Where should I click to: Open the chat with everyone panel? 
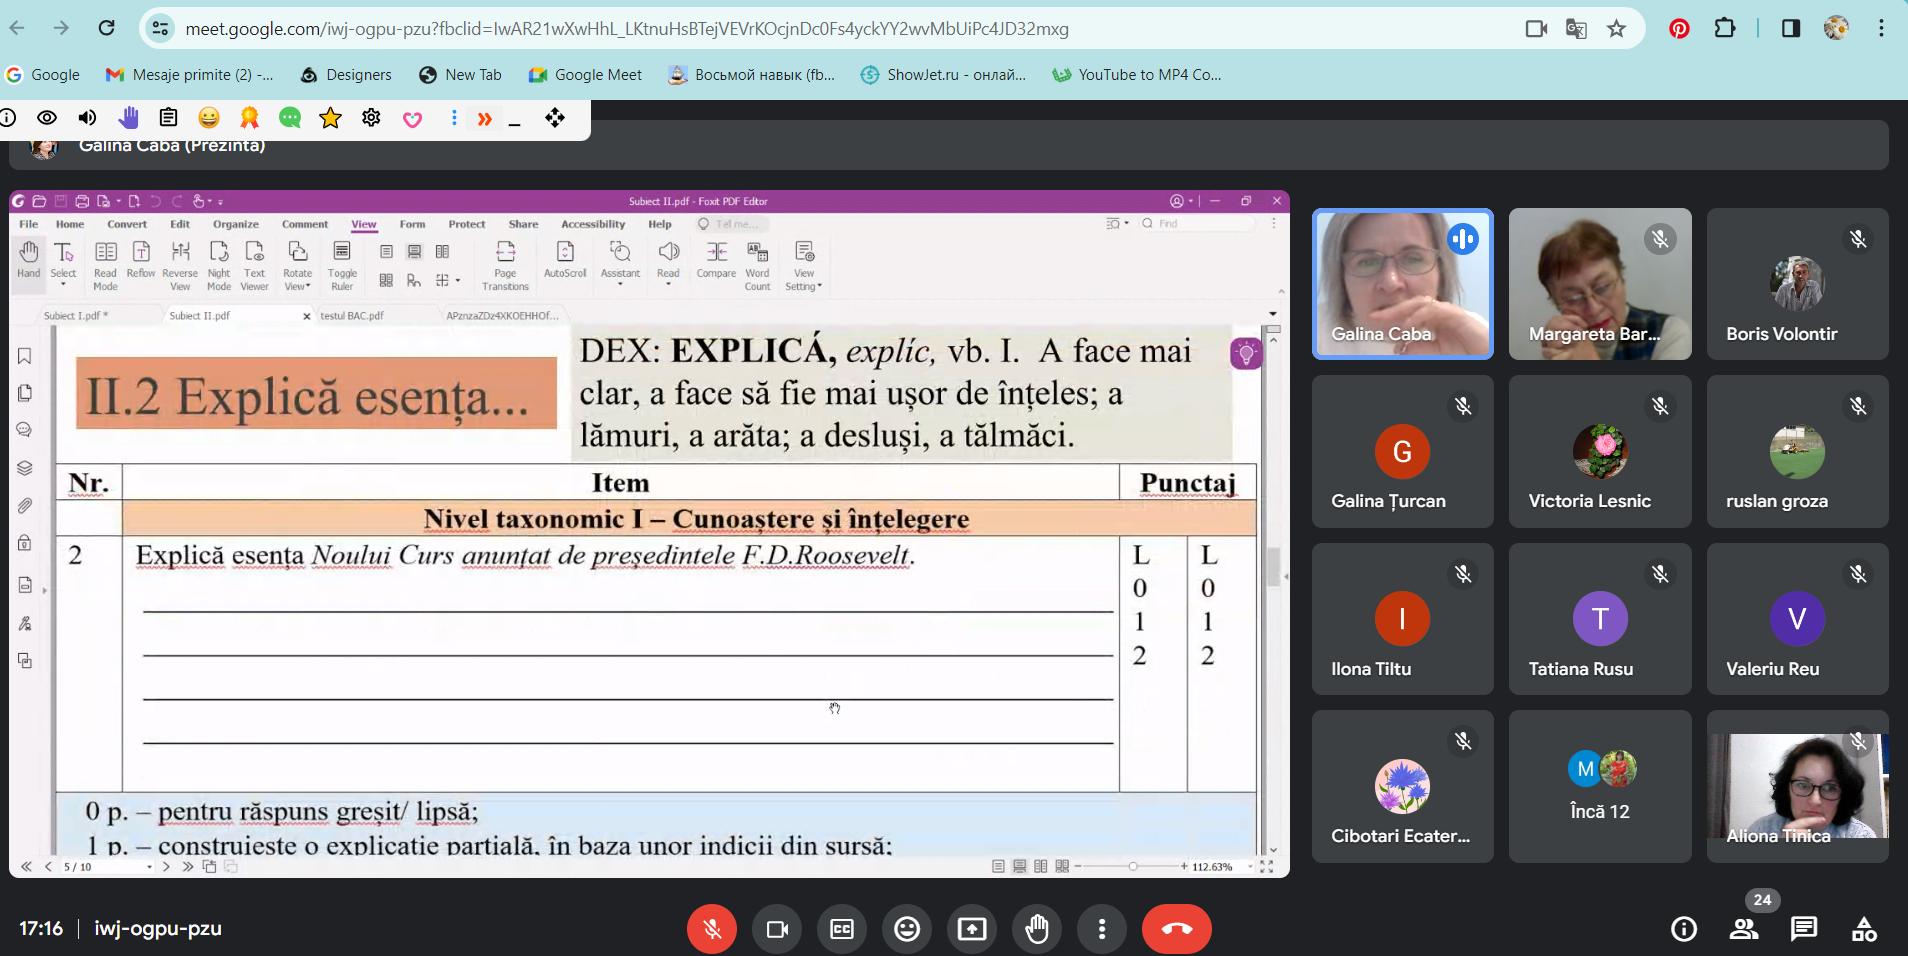click(x=1804, y=929)
